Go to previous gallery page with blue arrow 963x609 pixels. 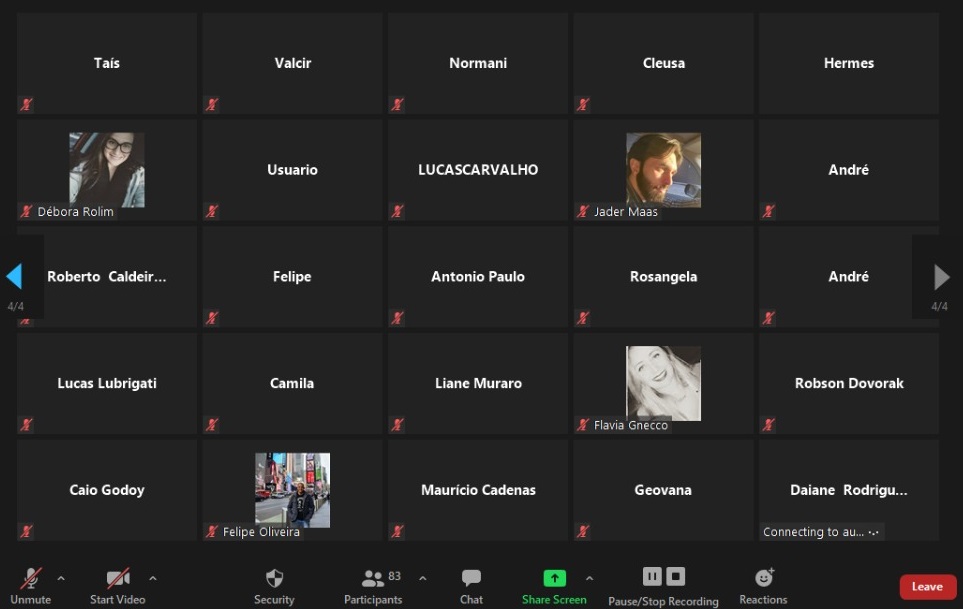click(x=14, y=276)
